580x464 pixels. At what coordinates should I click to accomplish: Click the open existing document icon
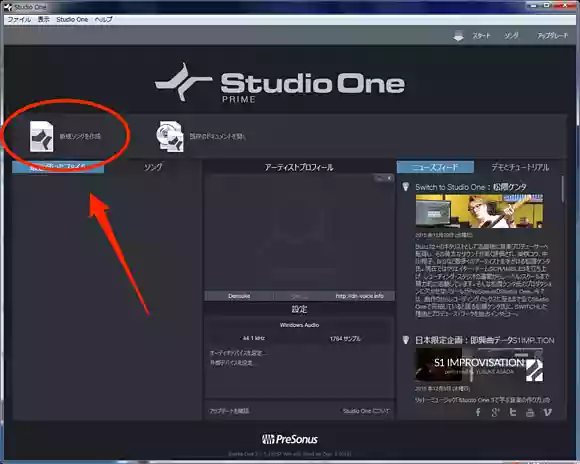pos(170,136)
